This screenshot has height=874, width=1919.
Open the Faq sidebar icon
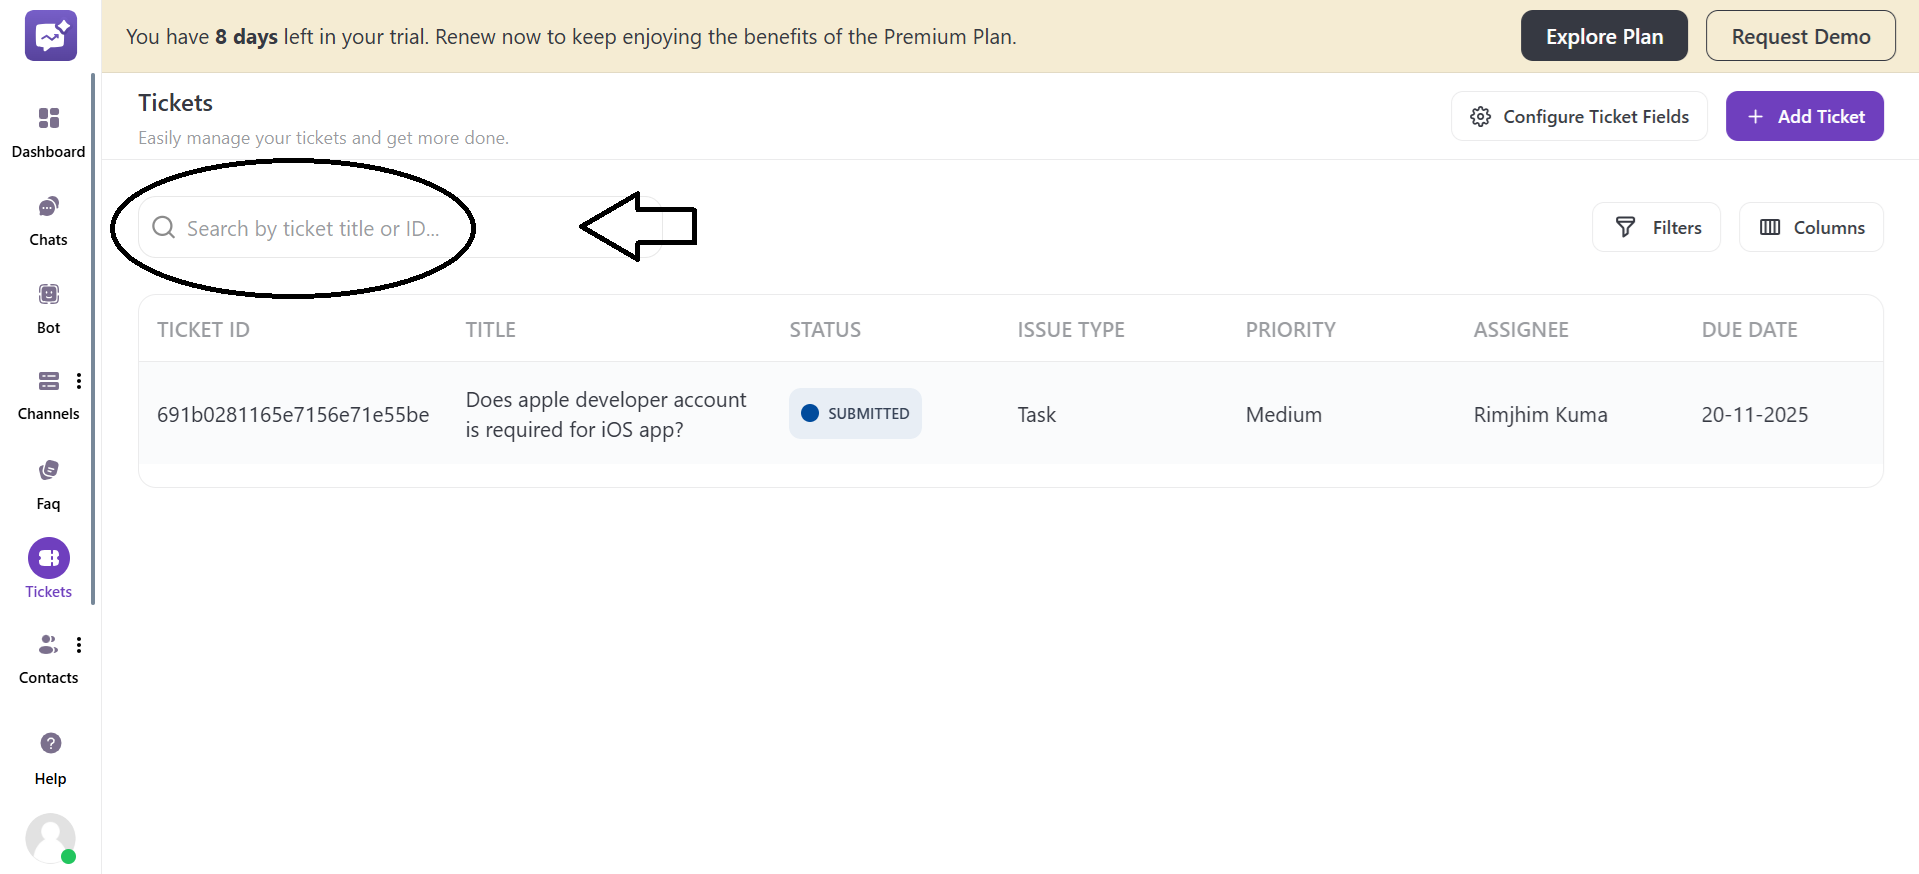click(48, 470)
